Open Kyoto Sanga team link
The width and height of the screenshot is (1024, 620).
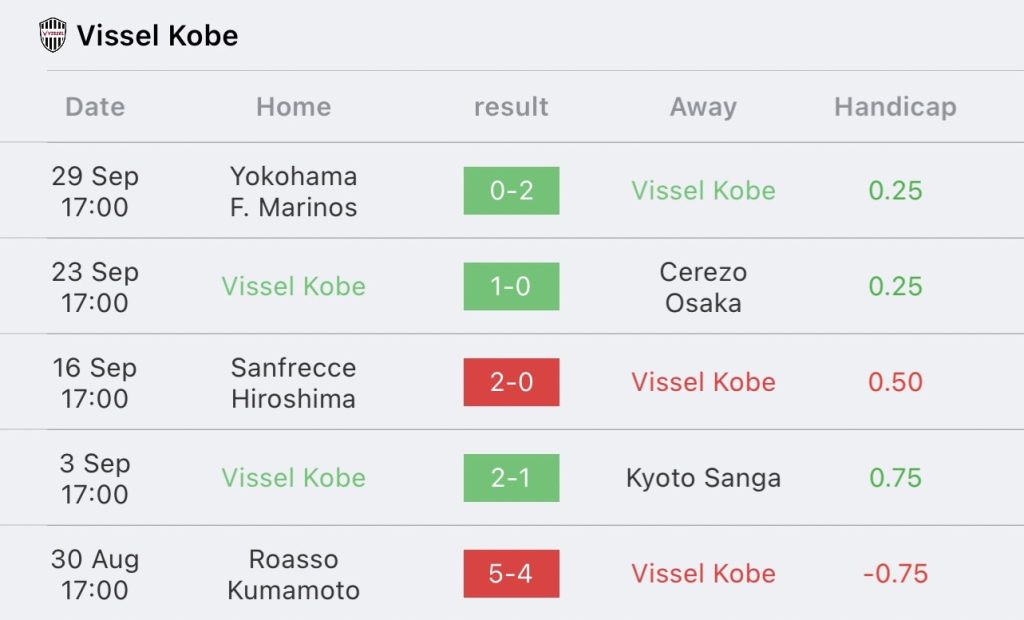coord(703,478)
